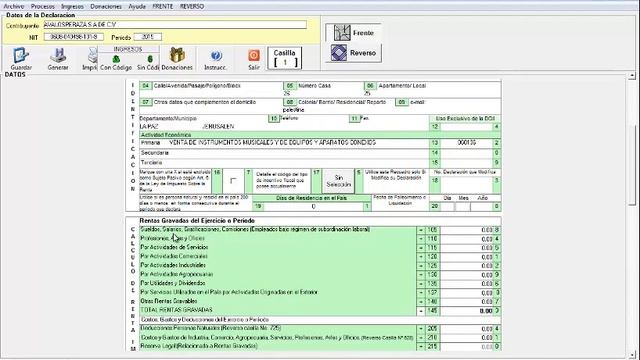Switch to the Frente form side
This screenshot has width=640, height=360.
tap(353, 33)
